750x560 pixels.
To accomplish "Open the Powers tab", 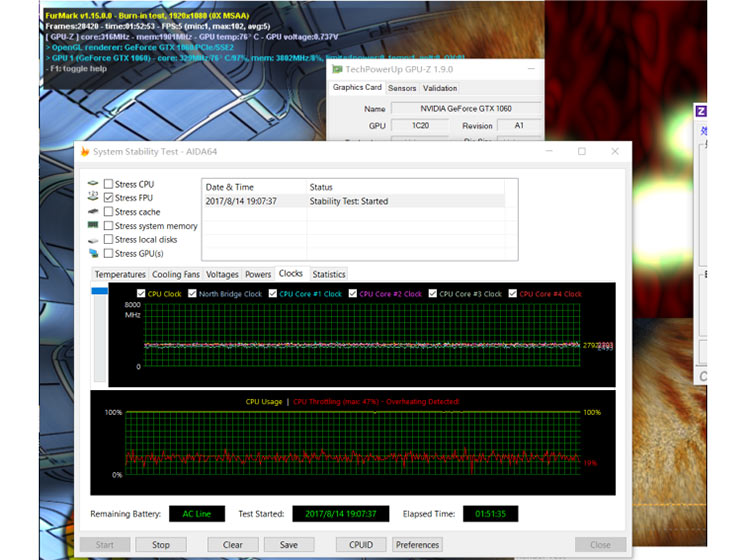I will [x=258, y=275].
